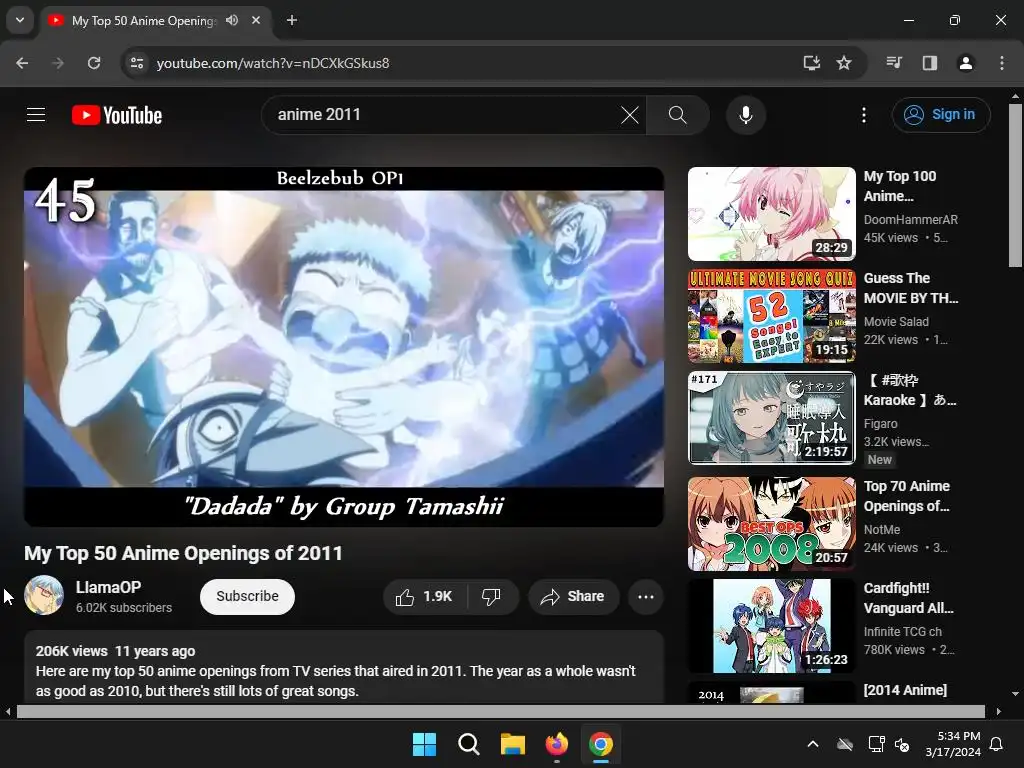The height and width of the screenshot is (768, 1024).
Task: Launch Firefox from taskbar
Action: coord(556,744)
